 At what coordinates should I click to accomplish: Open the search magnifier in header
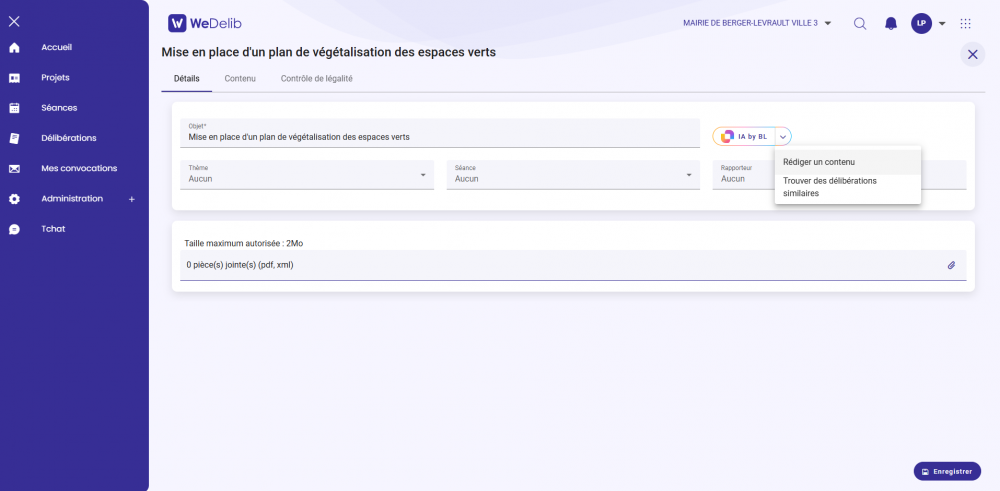[860, 24]
